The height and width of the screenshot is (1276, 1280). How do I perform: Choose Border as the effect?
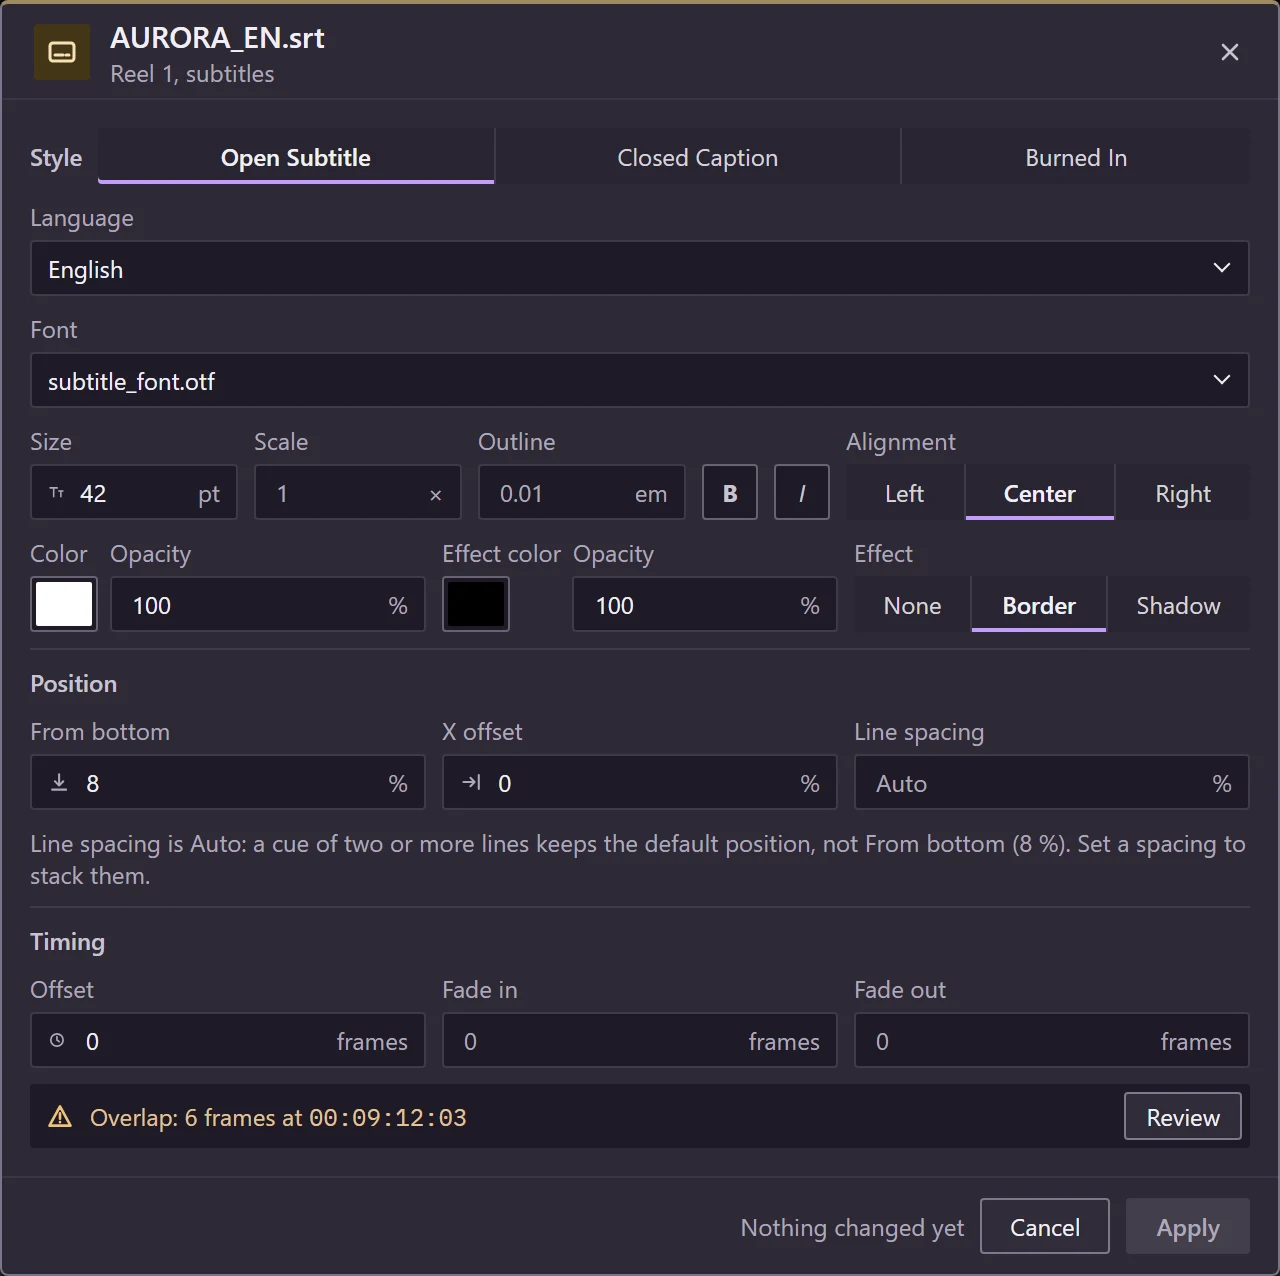tap(1039, 605)
